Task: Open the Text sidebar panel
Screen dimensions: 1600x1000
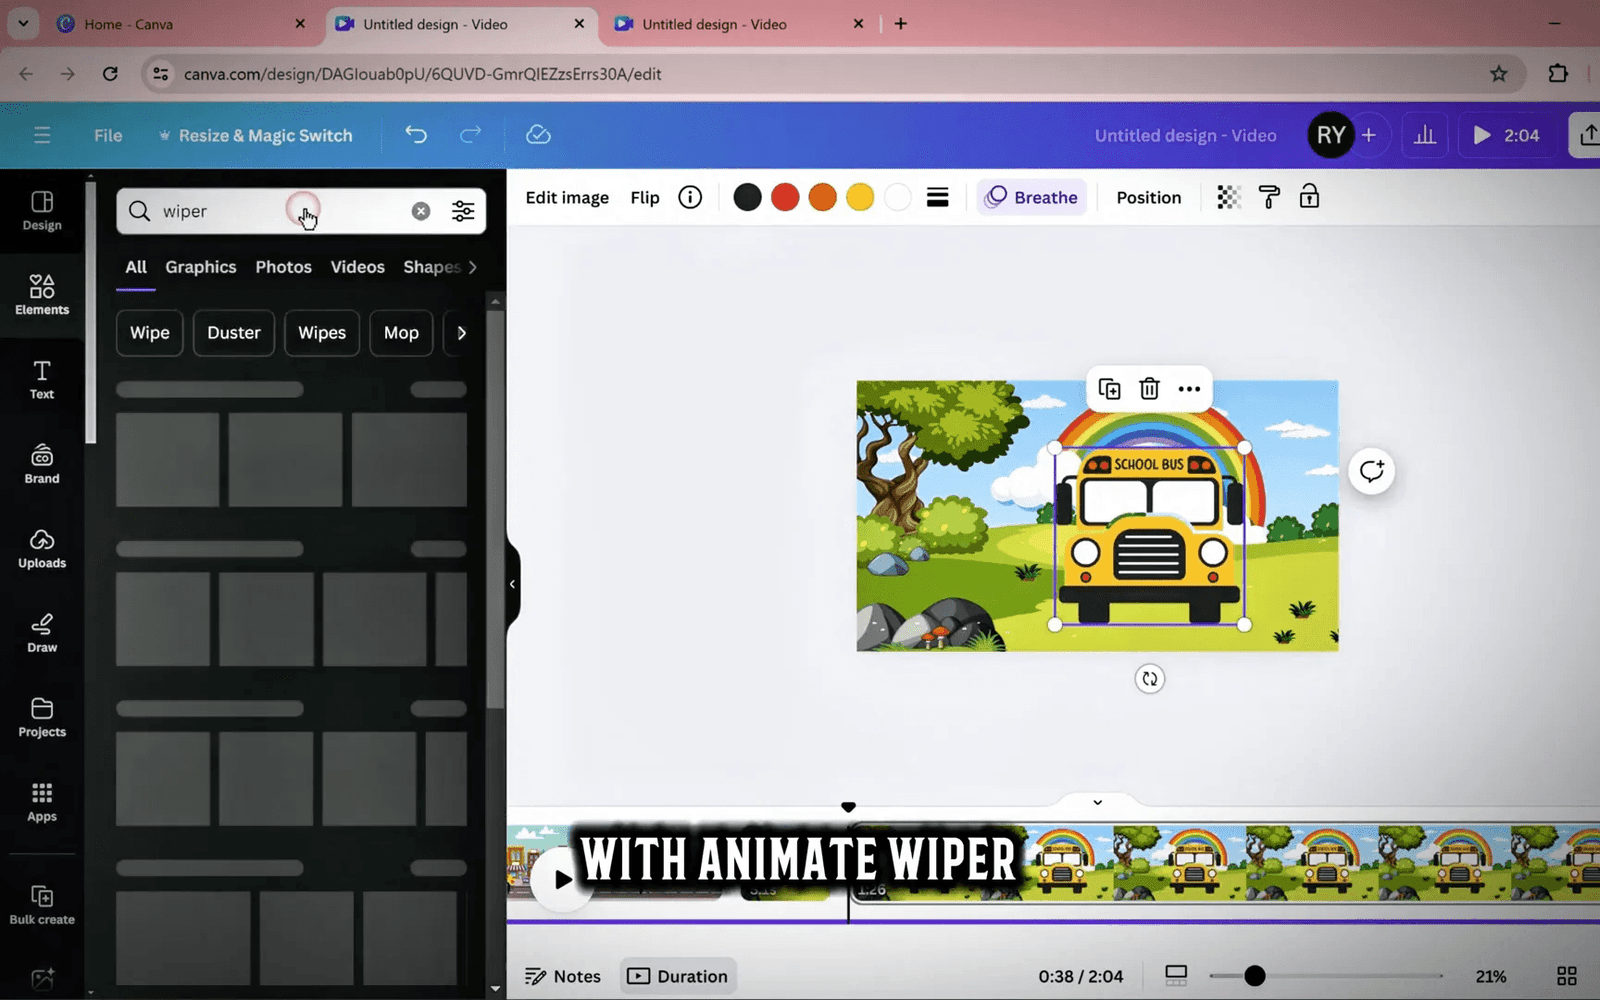Action: pos(42,380)
